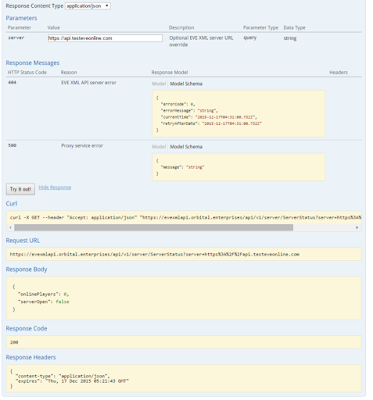The height and width of the screenshot is (400, 373).
Task: Click the Request URL text box
Action: pos(184,254)
